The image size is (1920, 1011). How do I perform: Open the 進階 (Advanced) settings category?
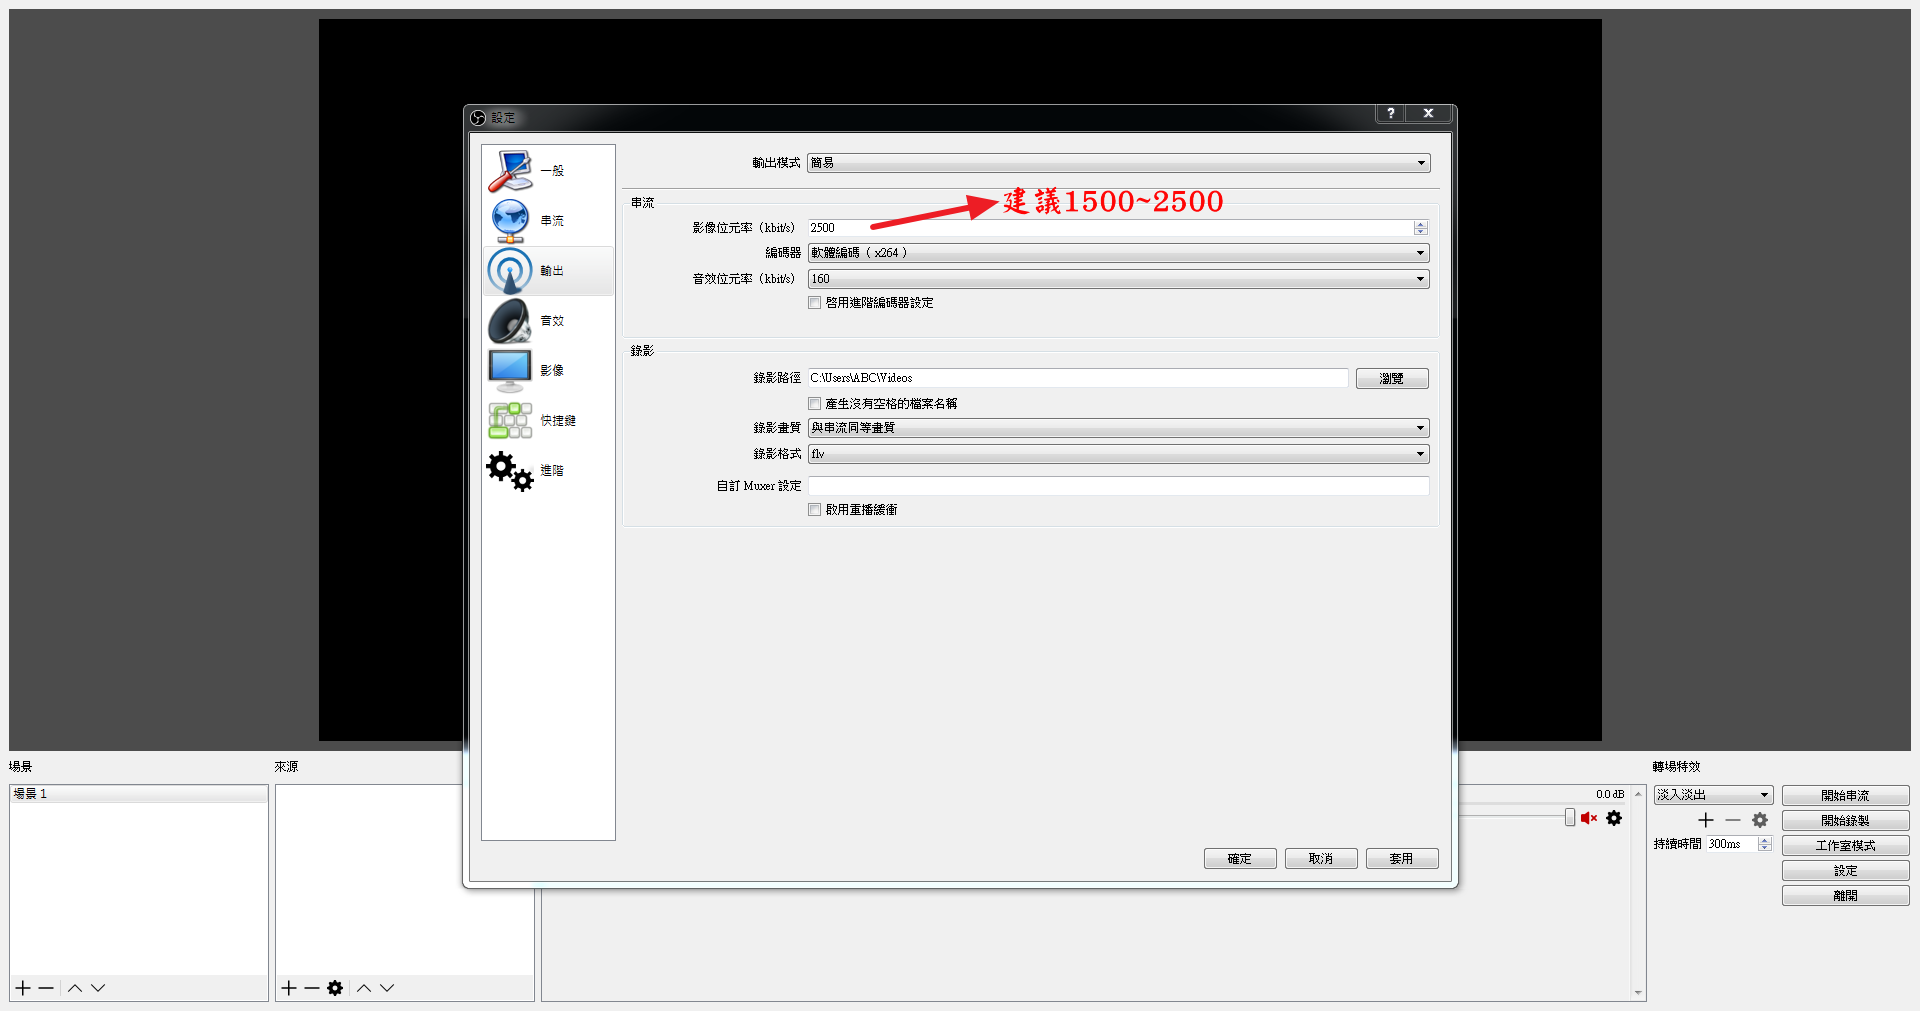(548, 471)
